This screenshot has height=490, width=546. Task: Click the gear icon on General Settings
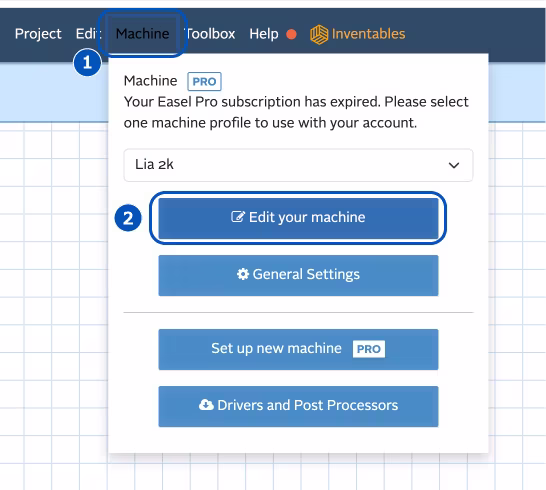point(243,274)
